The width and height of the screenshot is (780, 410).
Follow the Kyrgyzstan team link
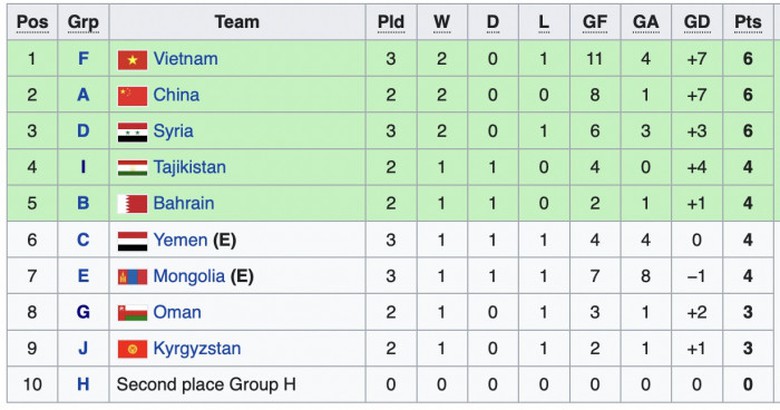pyautogui.click(x=196, y=349)
